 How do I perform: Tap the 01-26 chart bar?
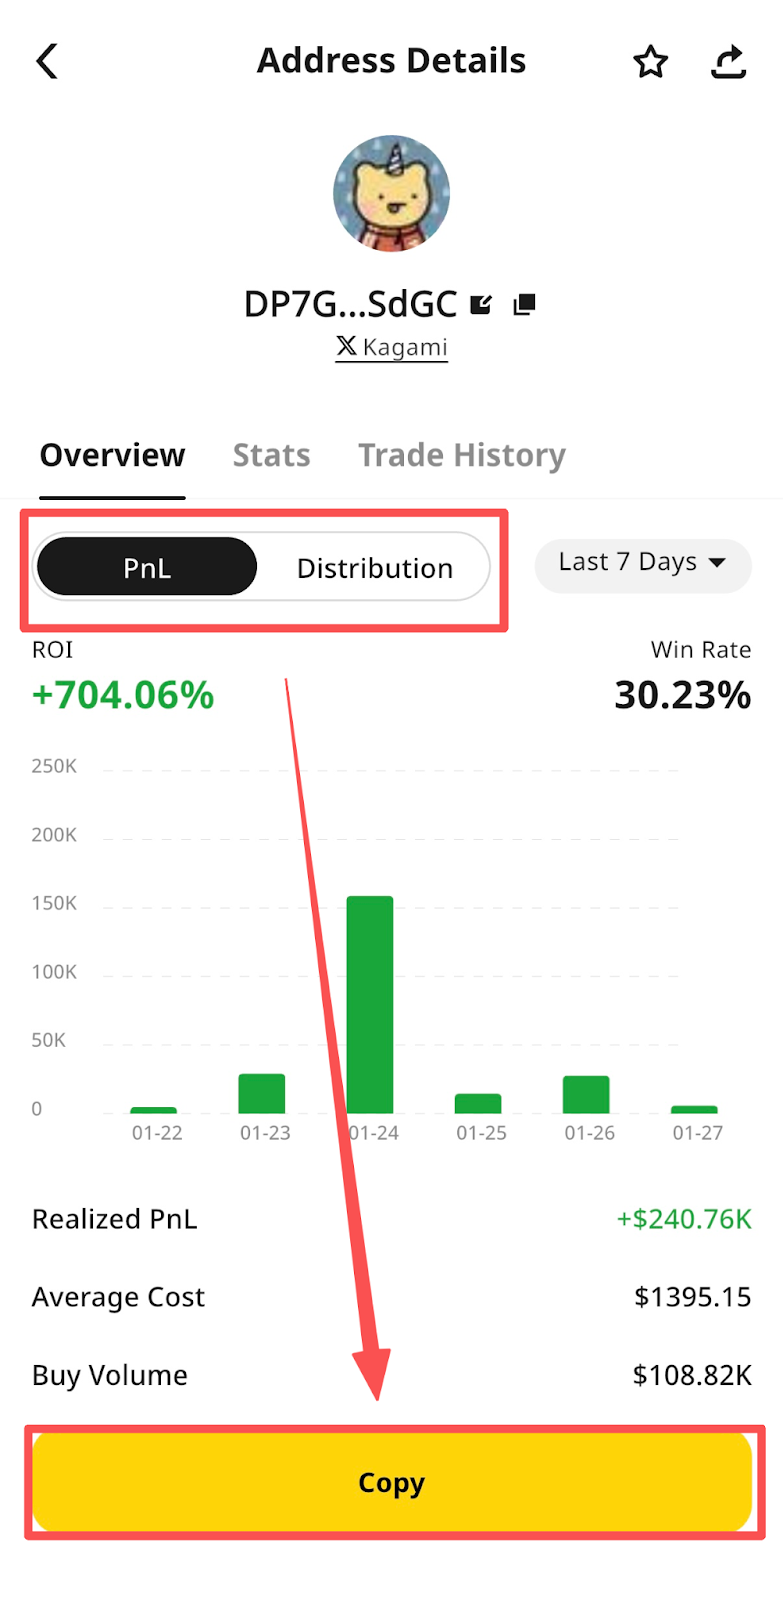[586, 1094]
